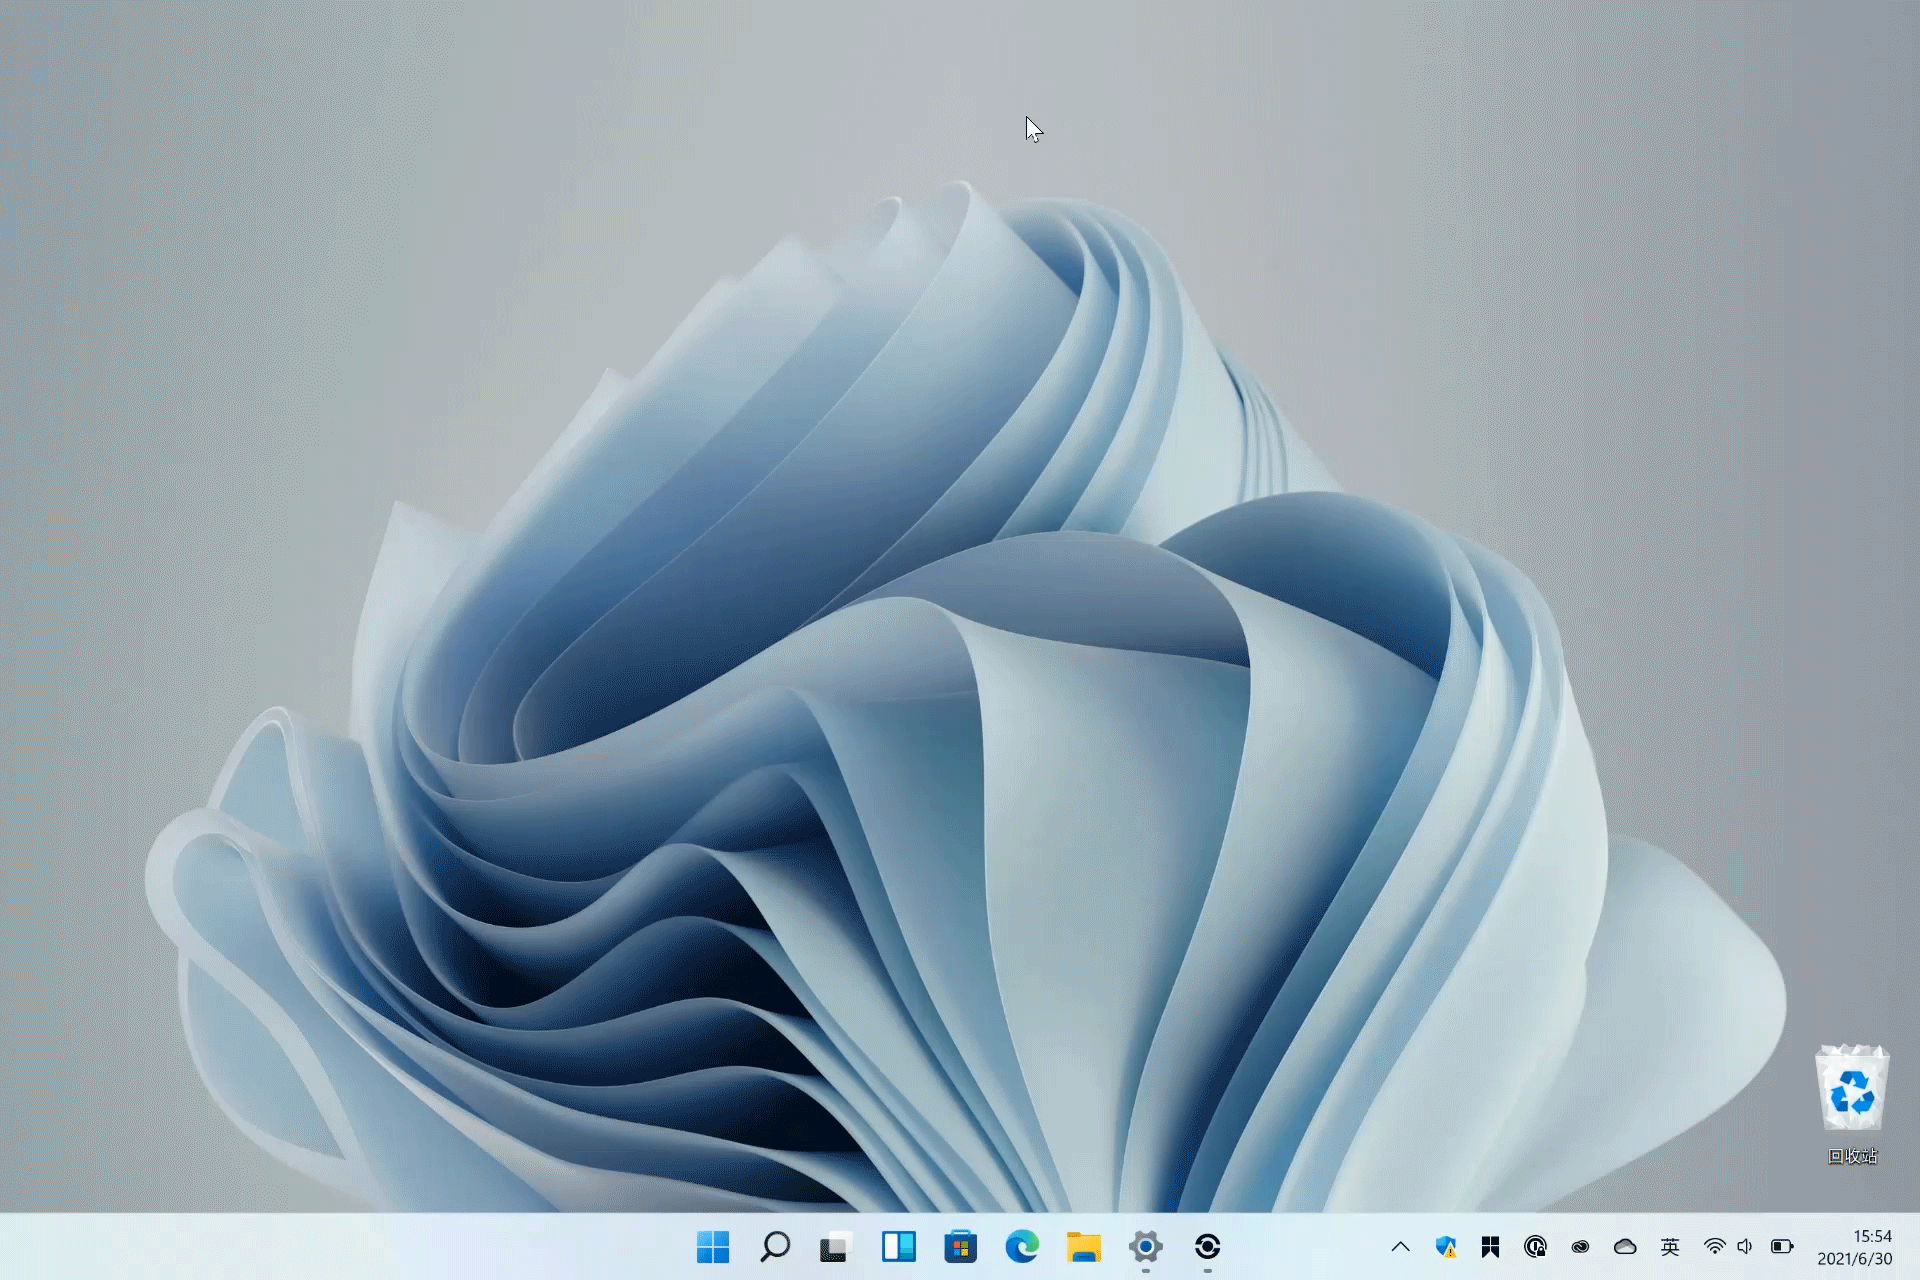Open Windows Settings
This screenshot has height=1280, width=1920.
[x=1146, y=1247]
